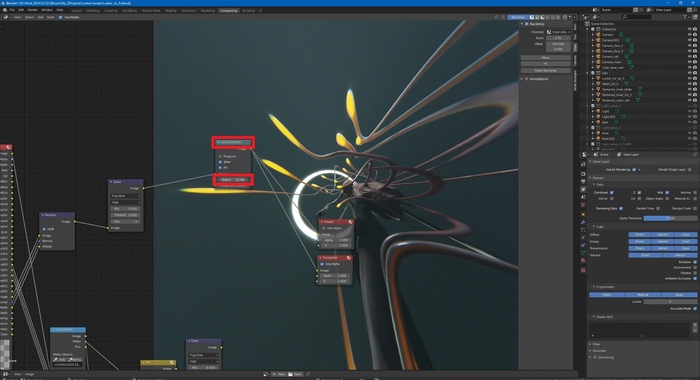The height and width of the screenshot is (380, 700).
Task: Open Fog Glow dropdown in upper Glare node
Action: point(125,196)
